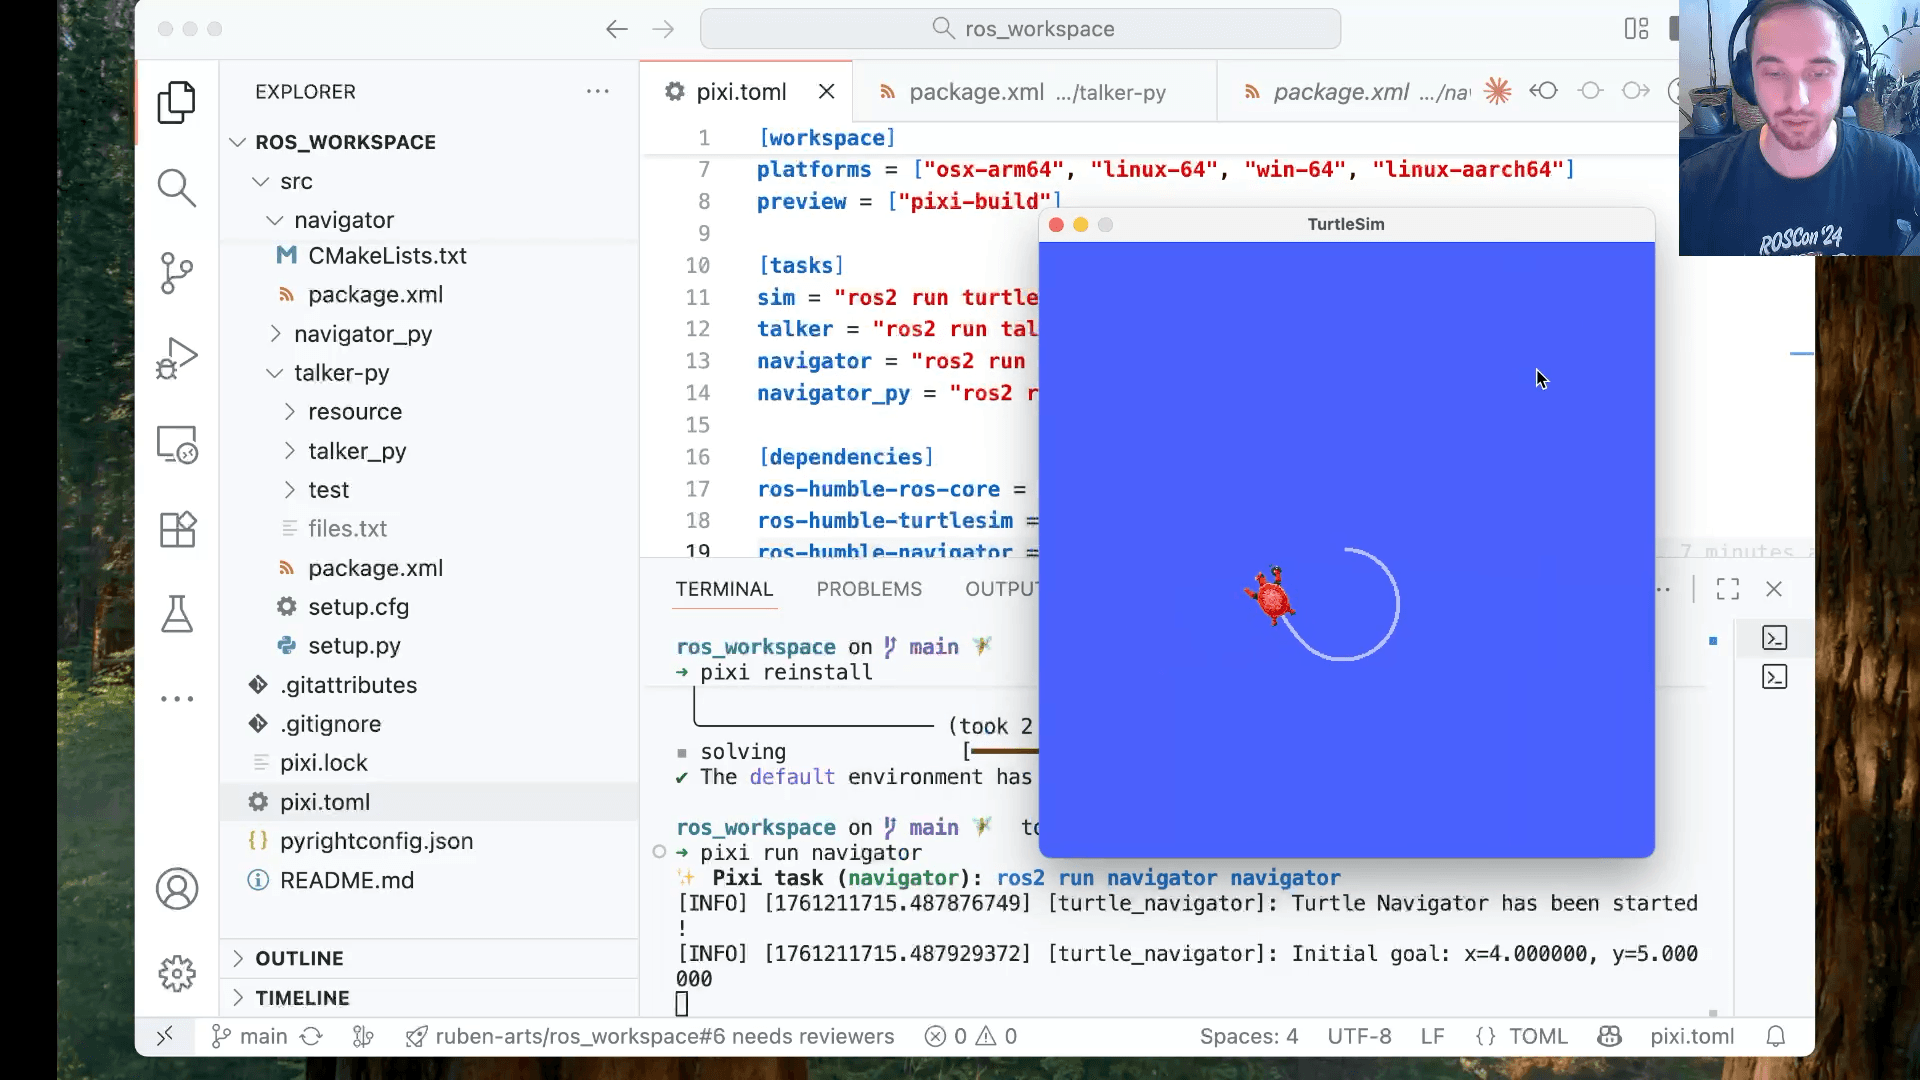Open the Remote Explorer view
1920x1080 pixels.
pos(177,444)
